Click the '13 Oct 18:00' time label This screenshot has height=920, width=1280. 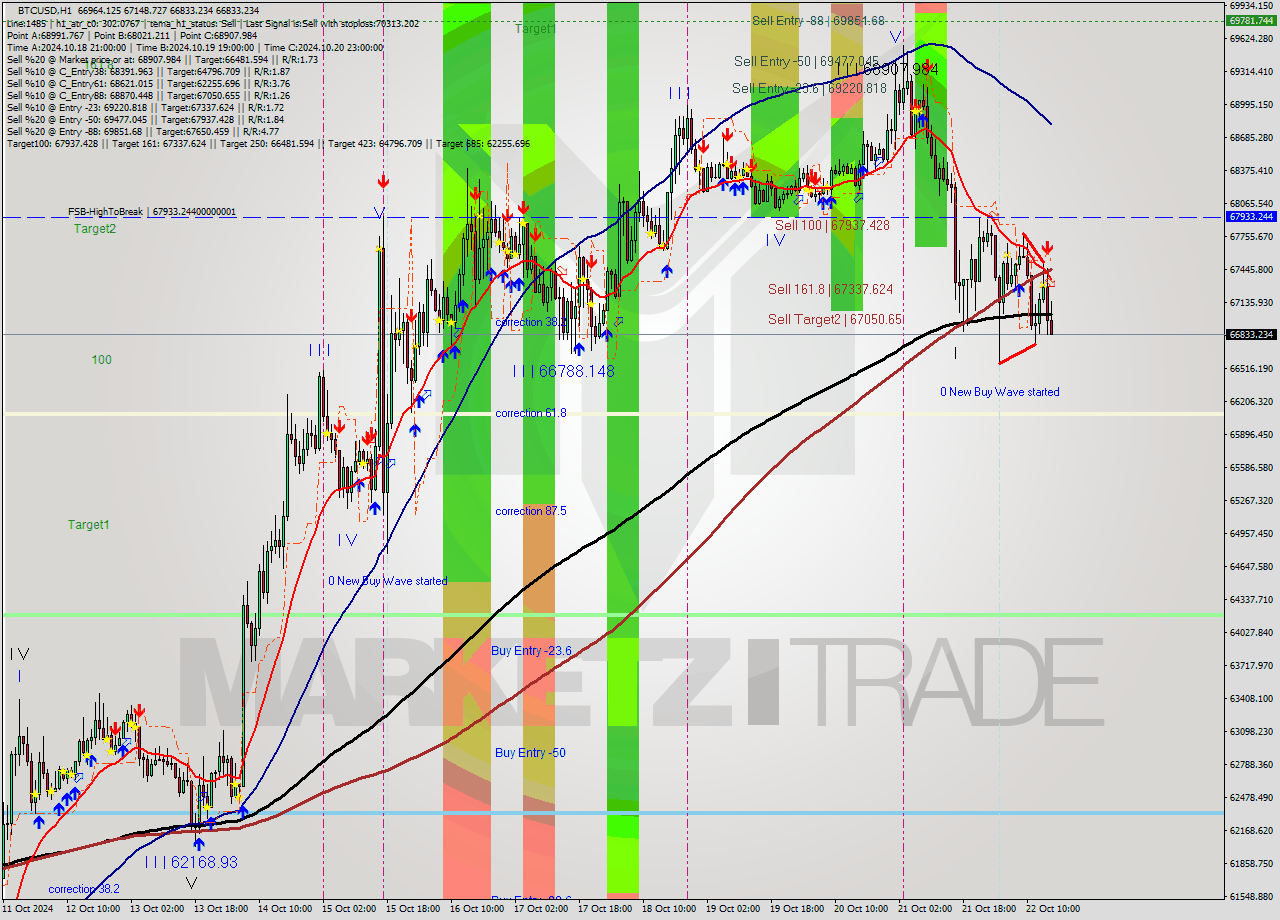(x=222, y=909)
